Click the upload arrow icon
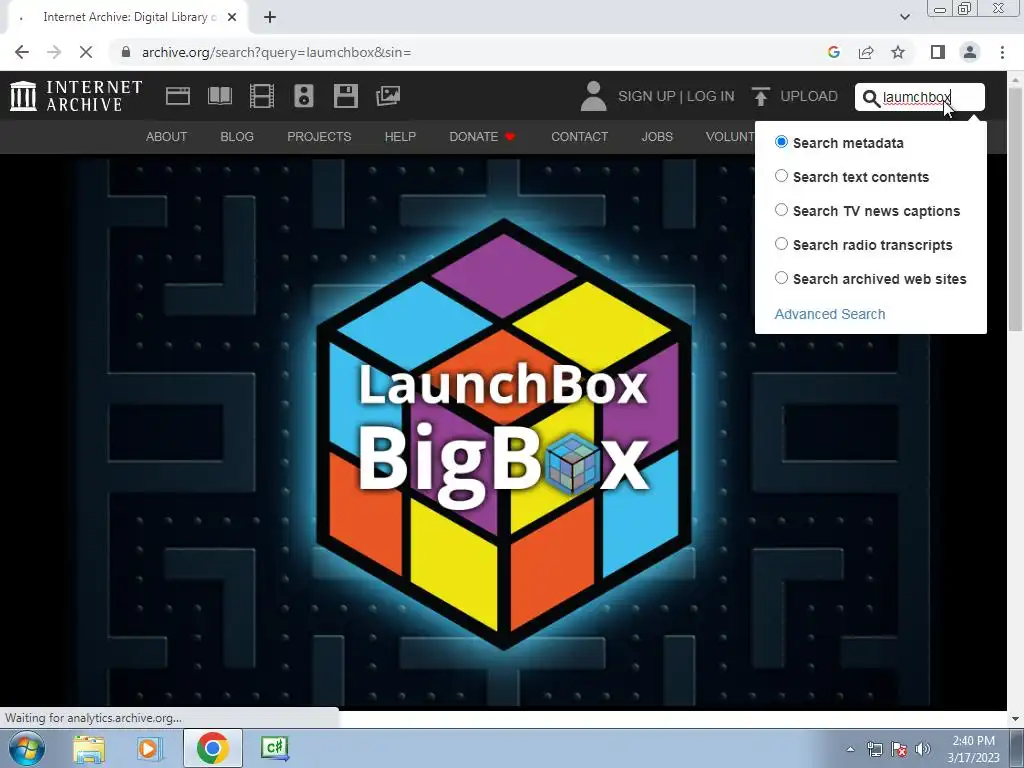Image resolution: width=1024 pixels, height=768 pixels. (x=760, y=96)
